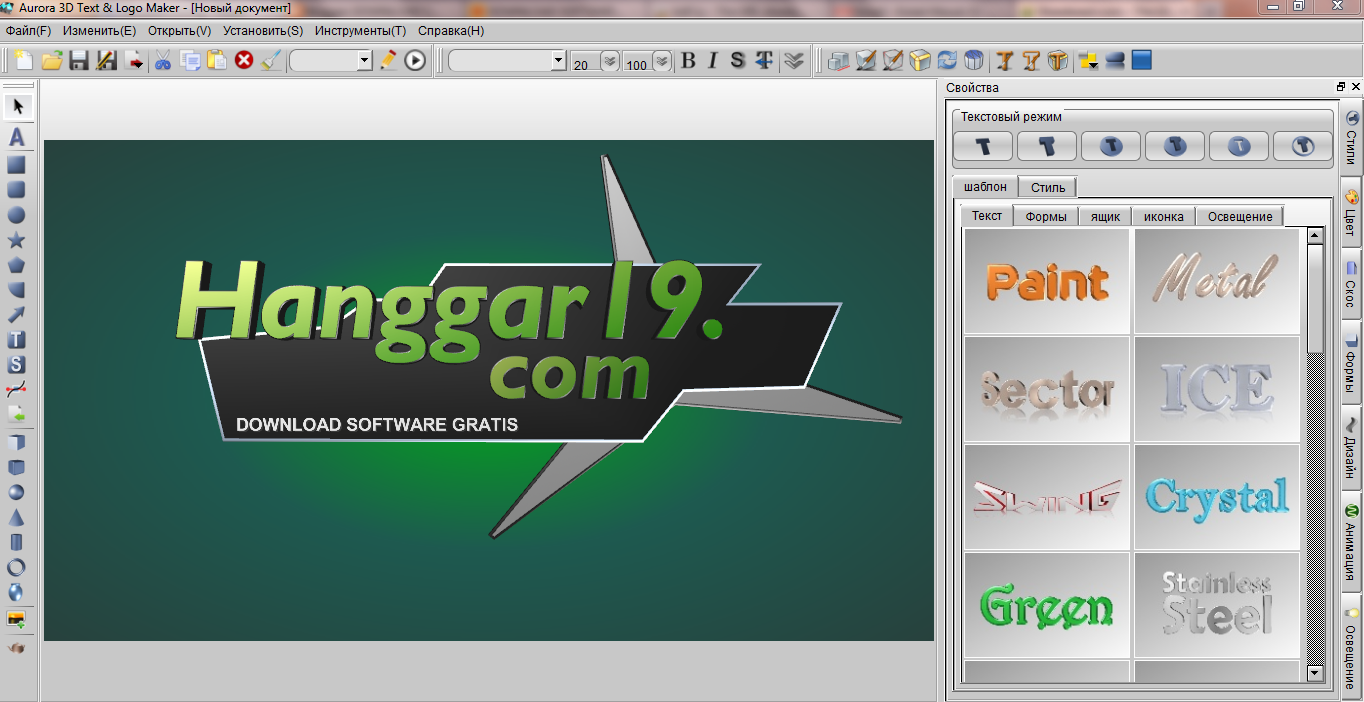The height and width of the screenshot is (702, 1364).
Task: Select the 3D ring torus tool
Action: pos(17,567)
